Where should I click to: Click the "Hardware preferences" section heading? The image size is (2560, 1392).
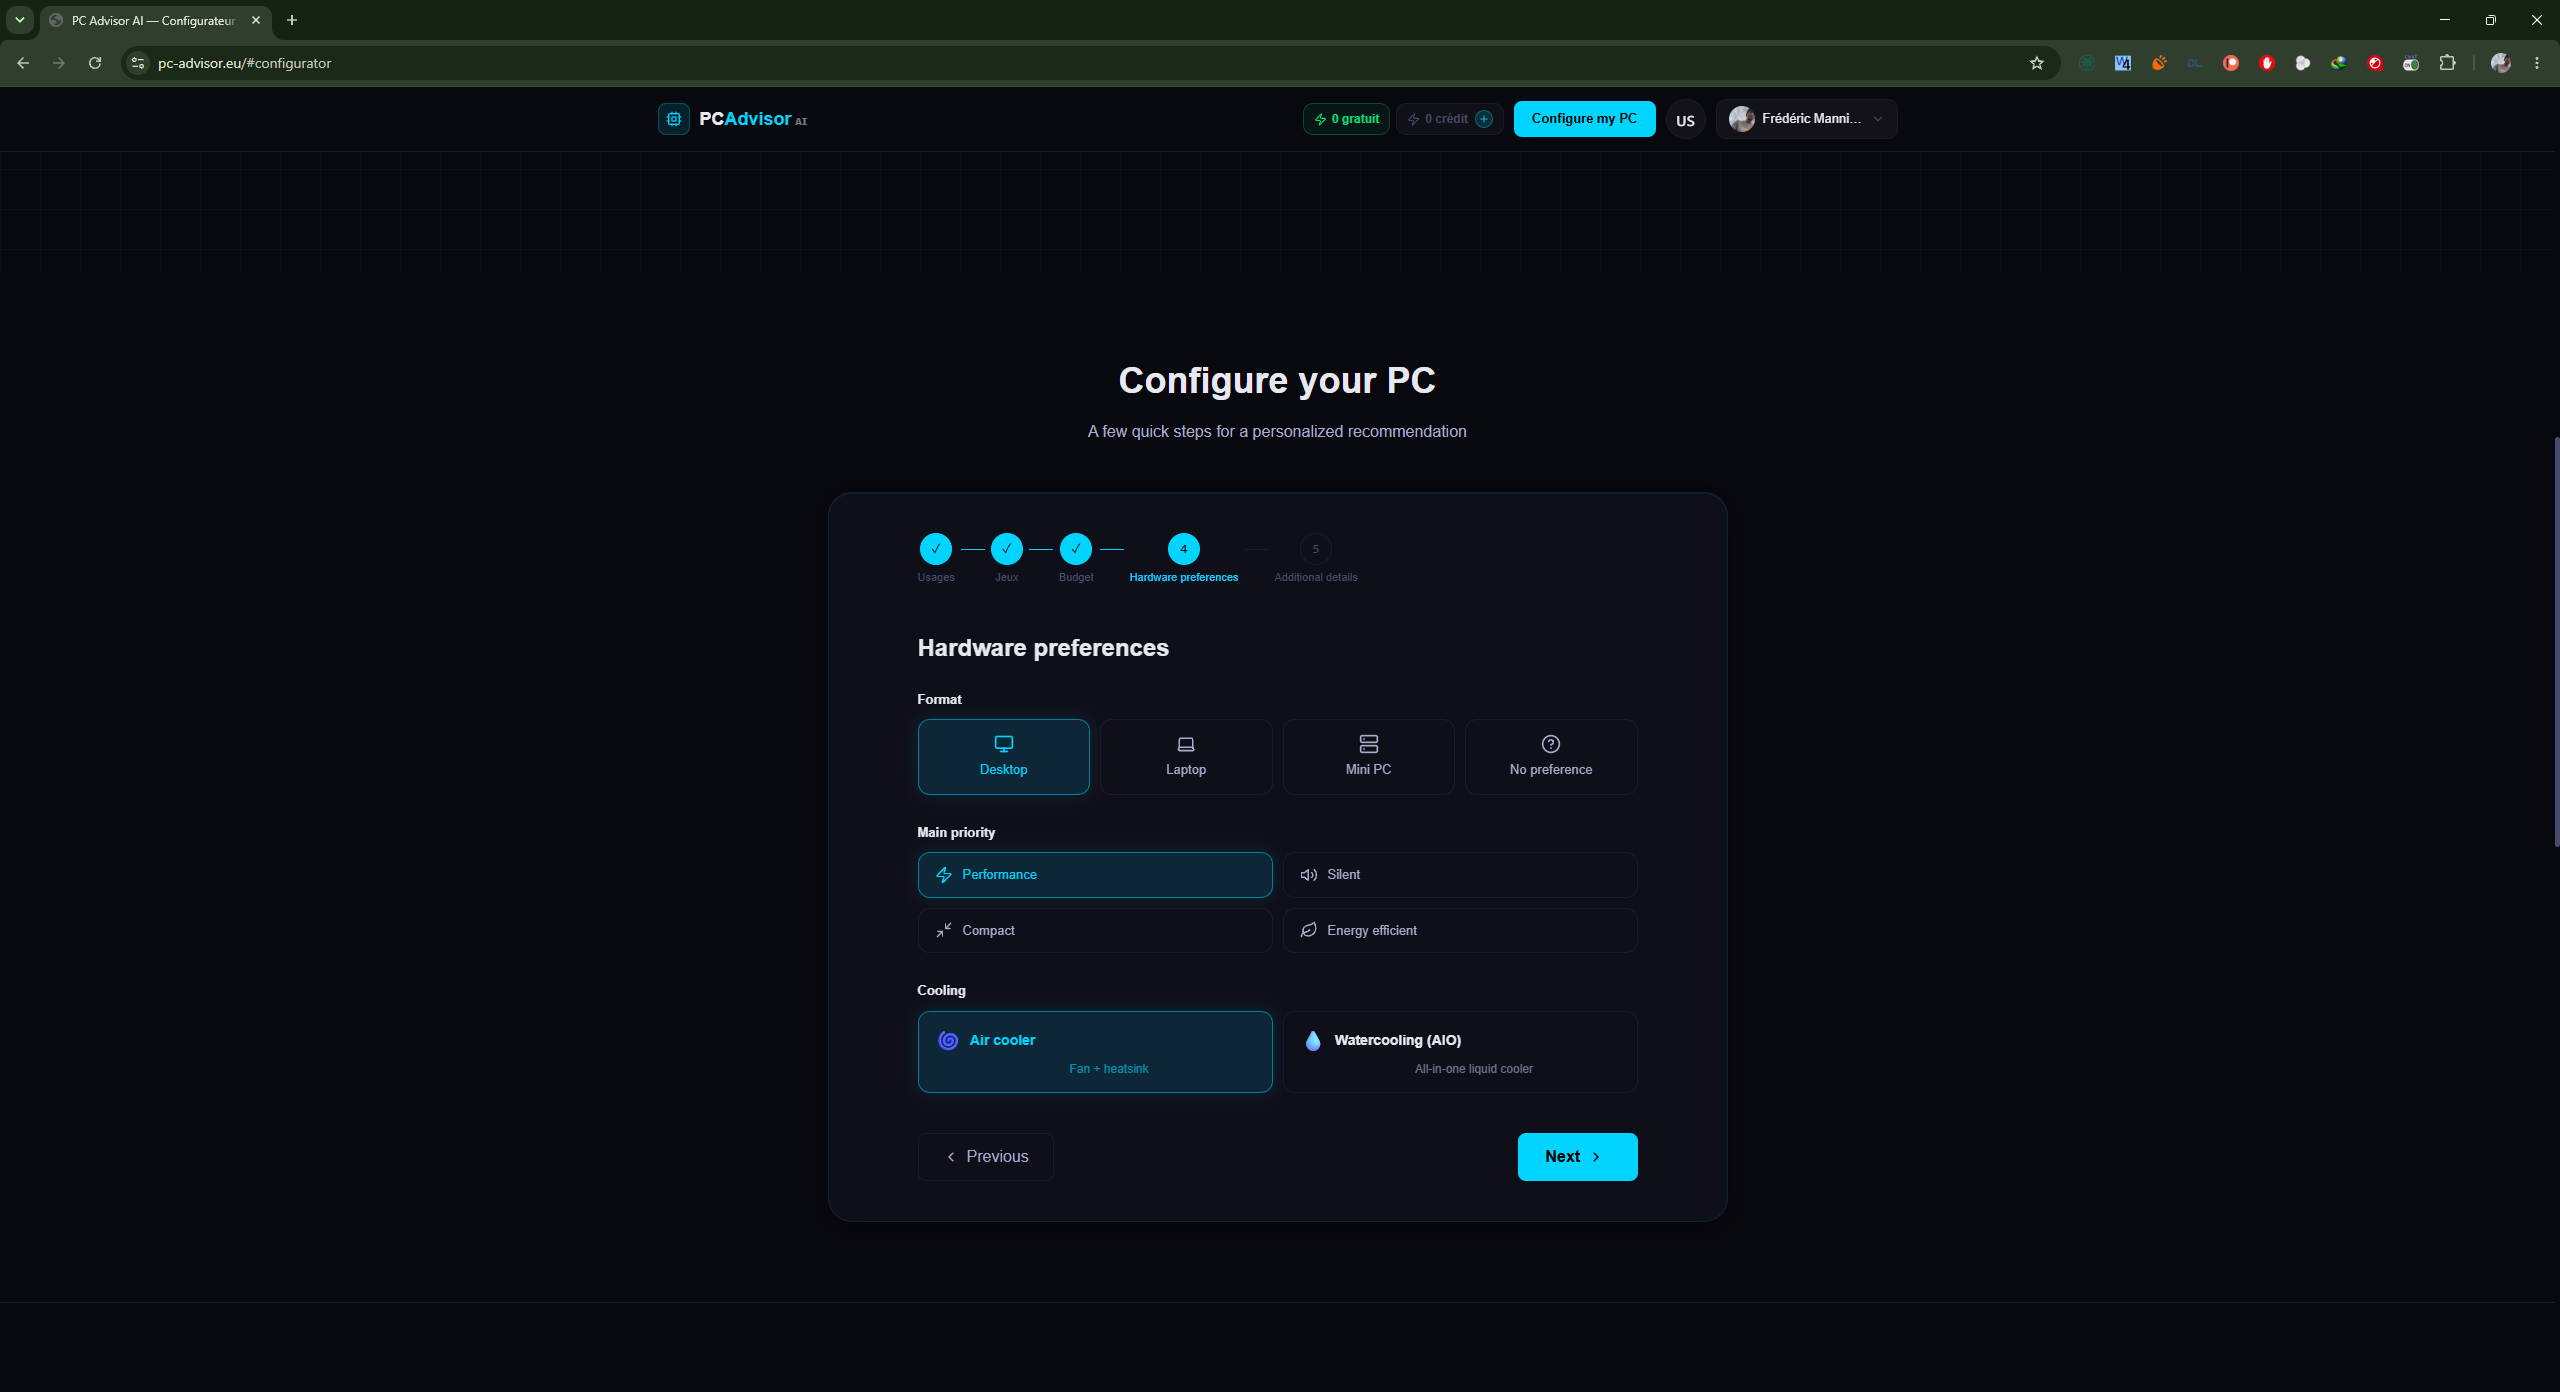[1043, 648]
